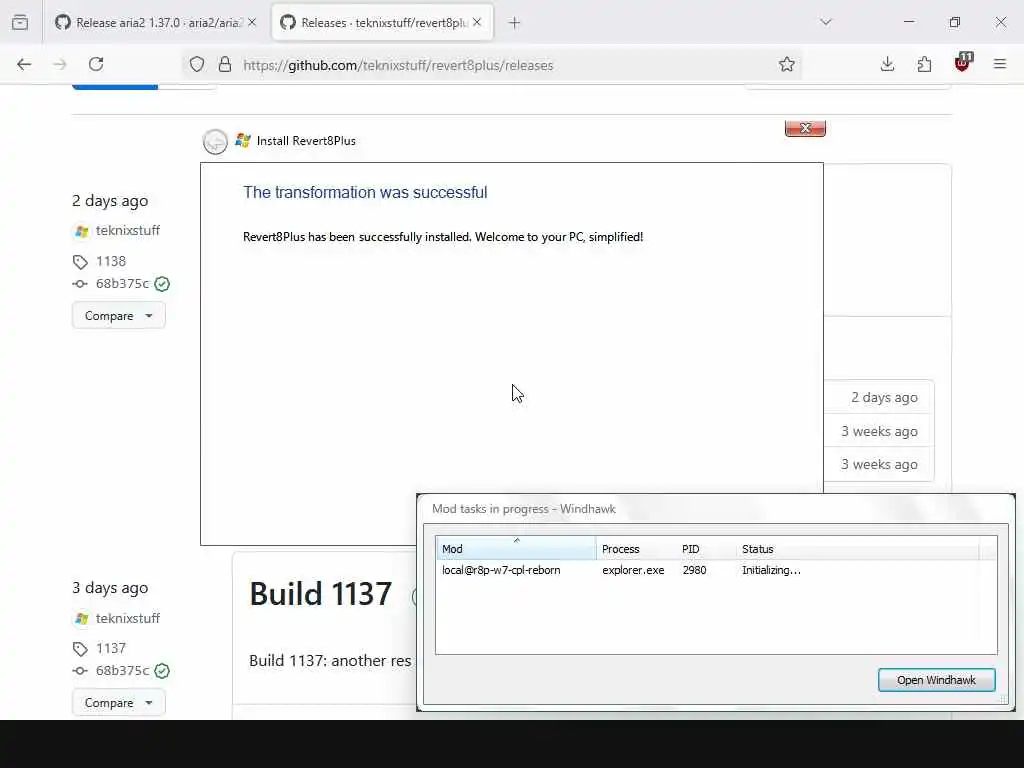Click teknixstuff author link for tag 1137
1024x768 pixels.
point(128,618)
